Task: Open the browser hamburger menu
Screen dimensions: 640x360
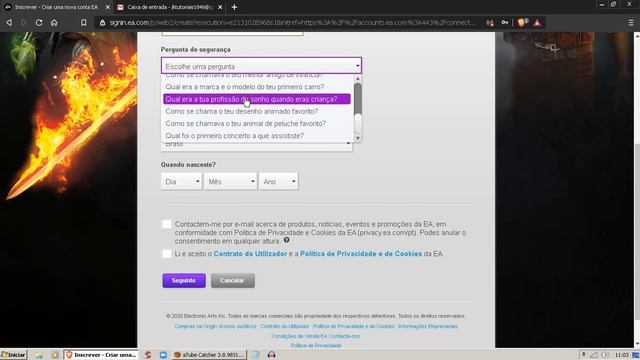Action: (x=631, y=23)
